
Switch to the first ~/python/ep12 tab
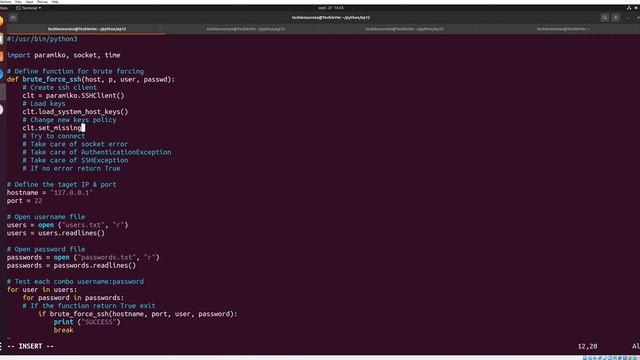[87, 29]
